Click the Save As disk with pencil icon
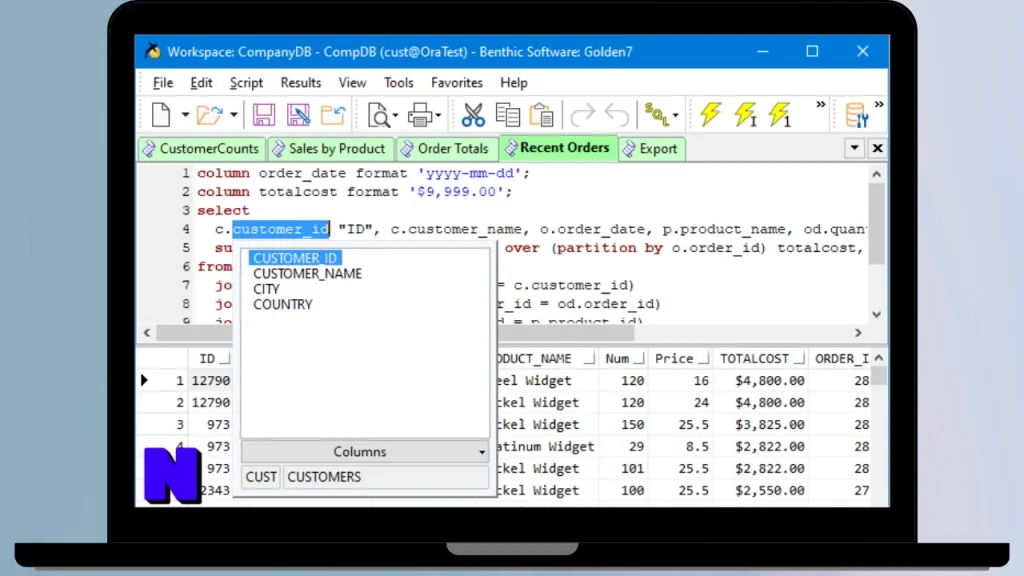This screenshot has width=1024, height=576. pyautogui.click(x=298, y=115)
